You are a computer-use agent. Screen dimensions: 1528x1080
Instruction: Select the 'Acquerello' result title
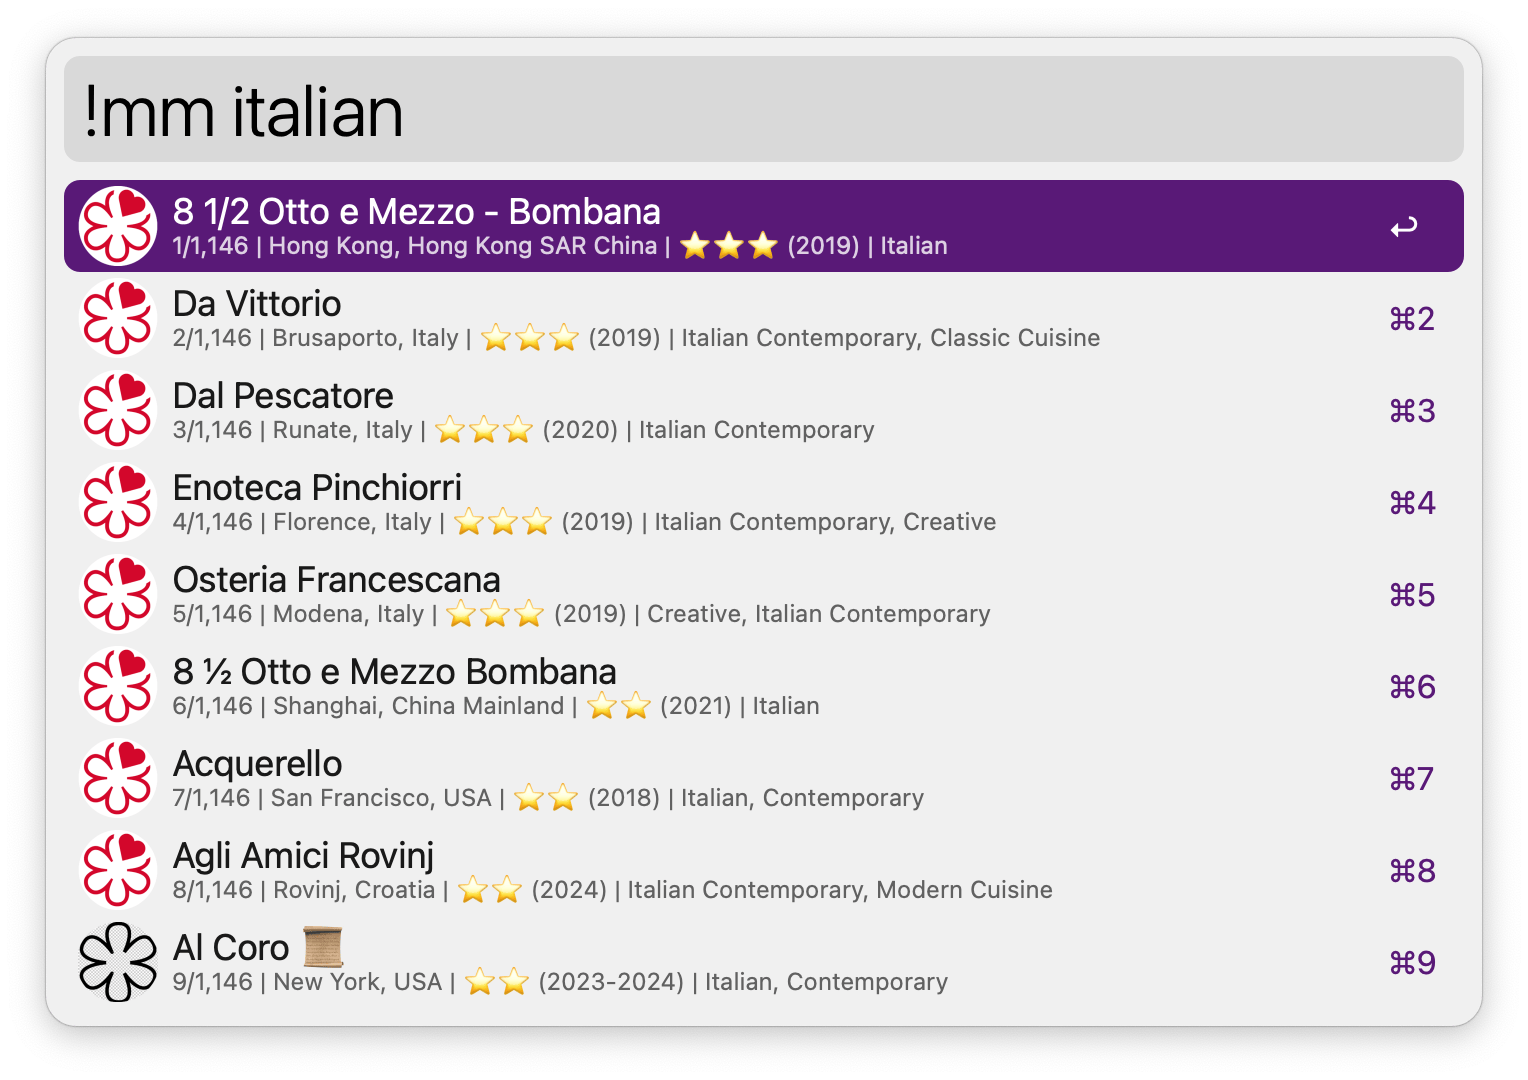[x=257, y=764]
